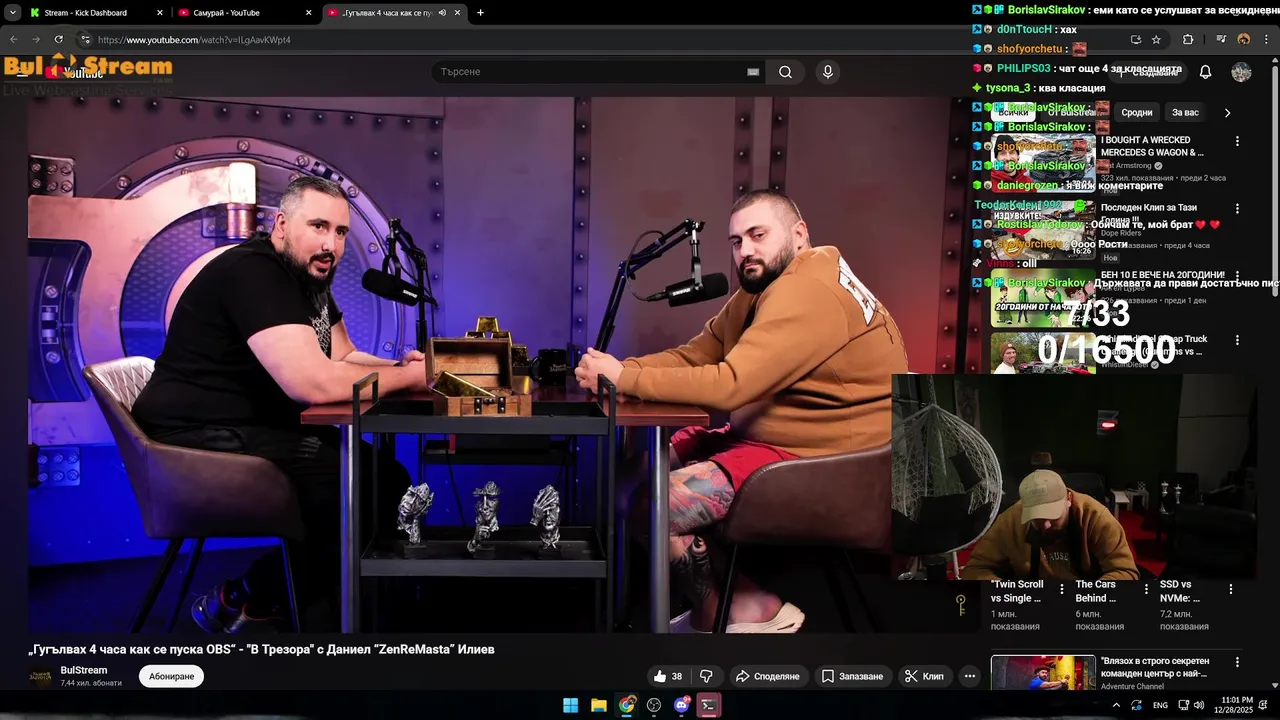Viewport: 1280px width, 720px height.
Task: Open the ENG language switcher
Action: coord(1160,705)
